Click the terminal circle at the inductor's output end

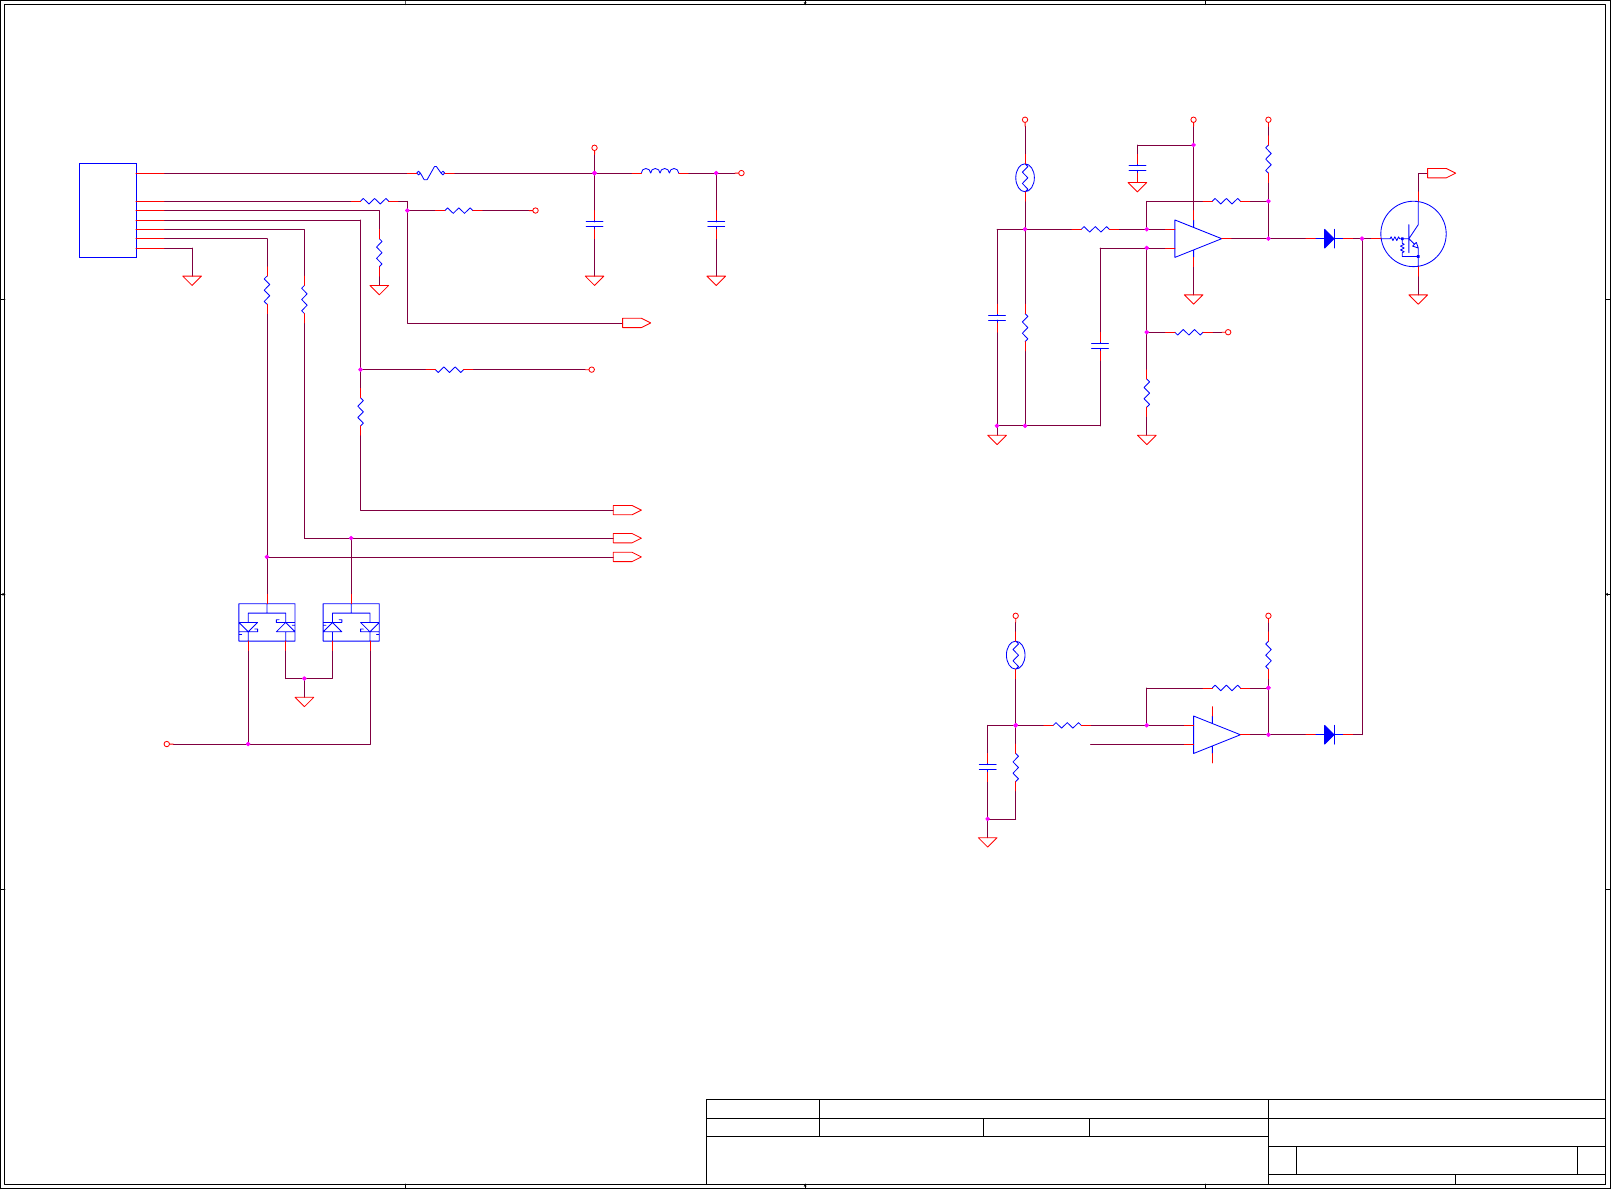(741, 173)
